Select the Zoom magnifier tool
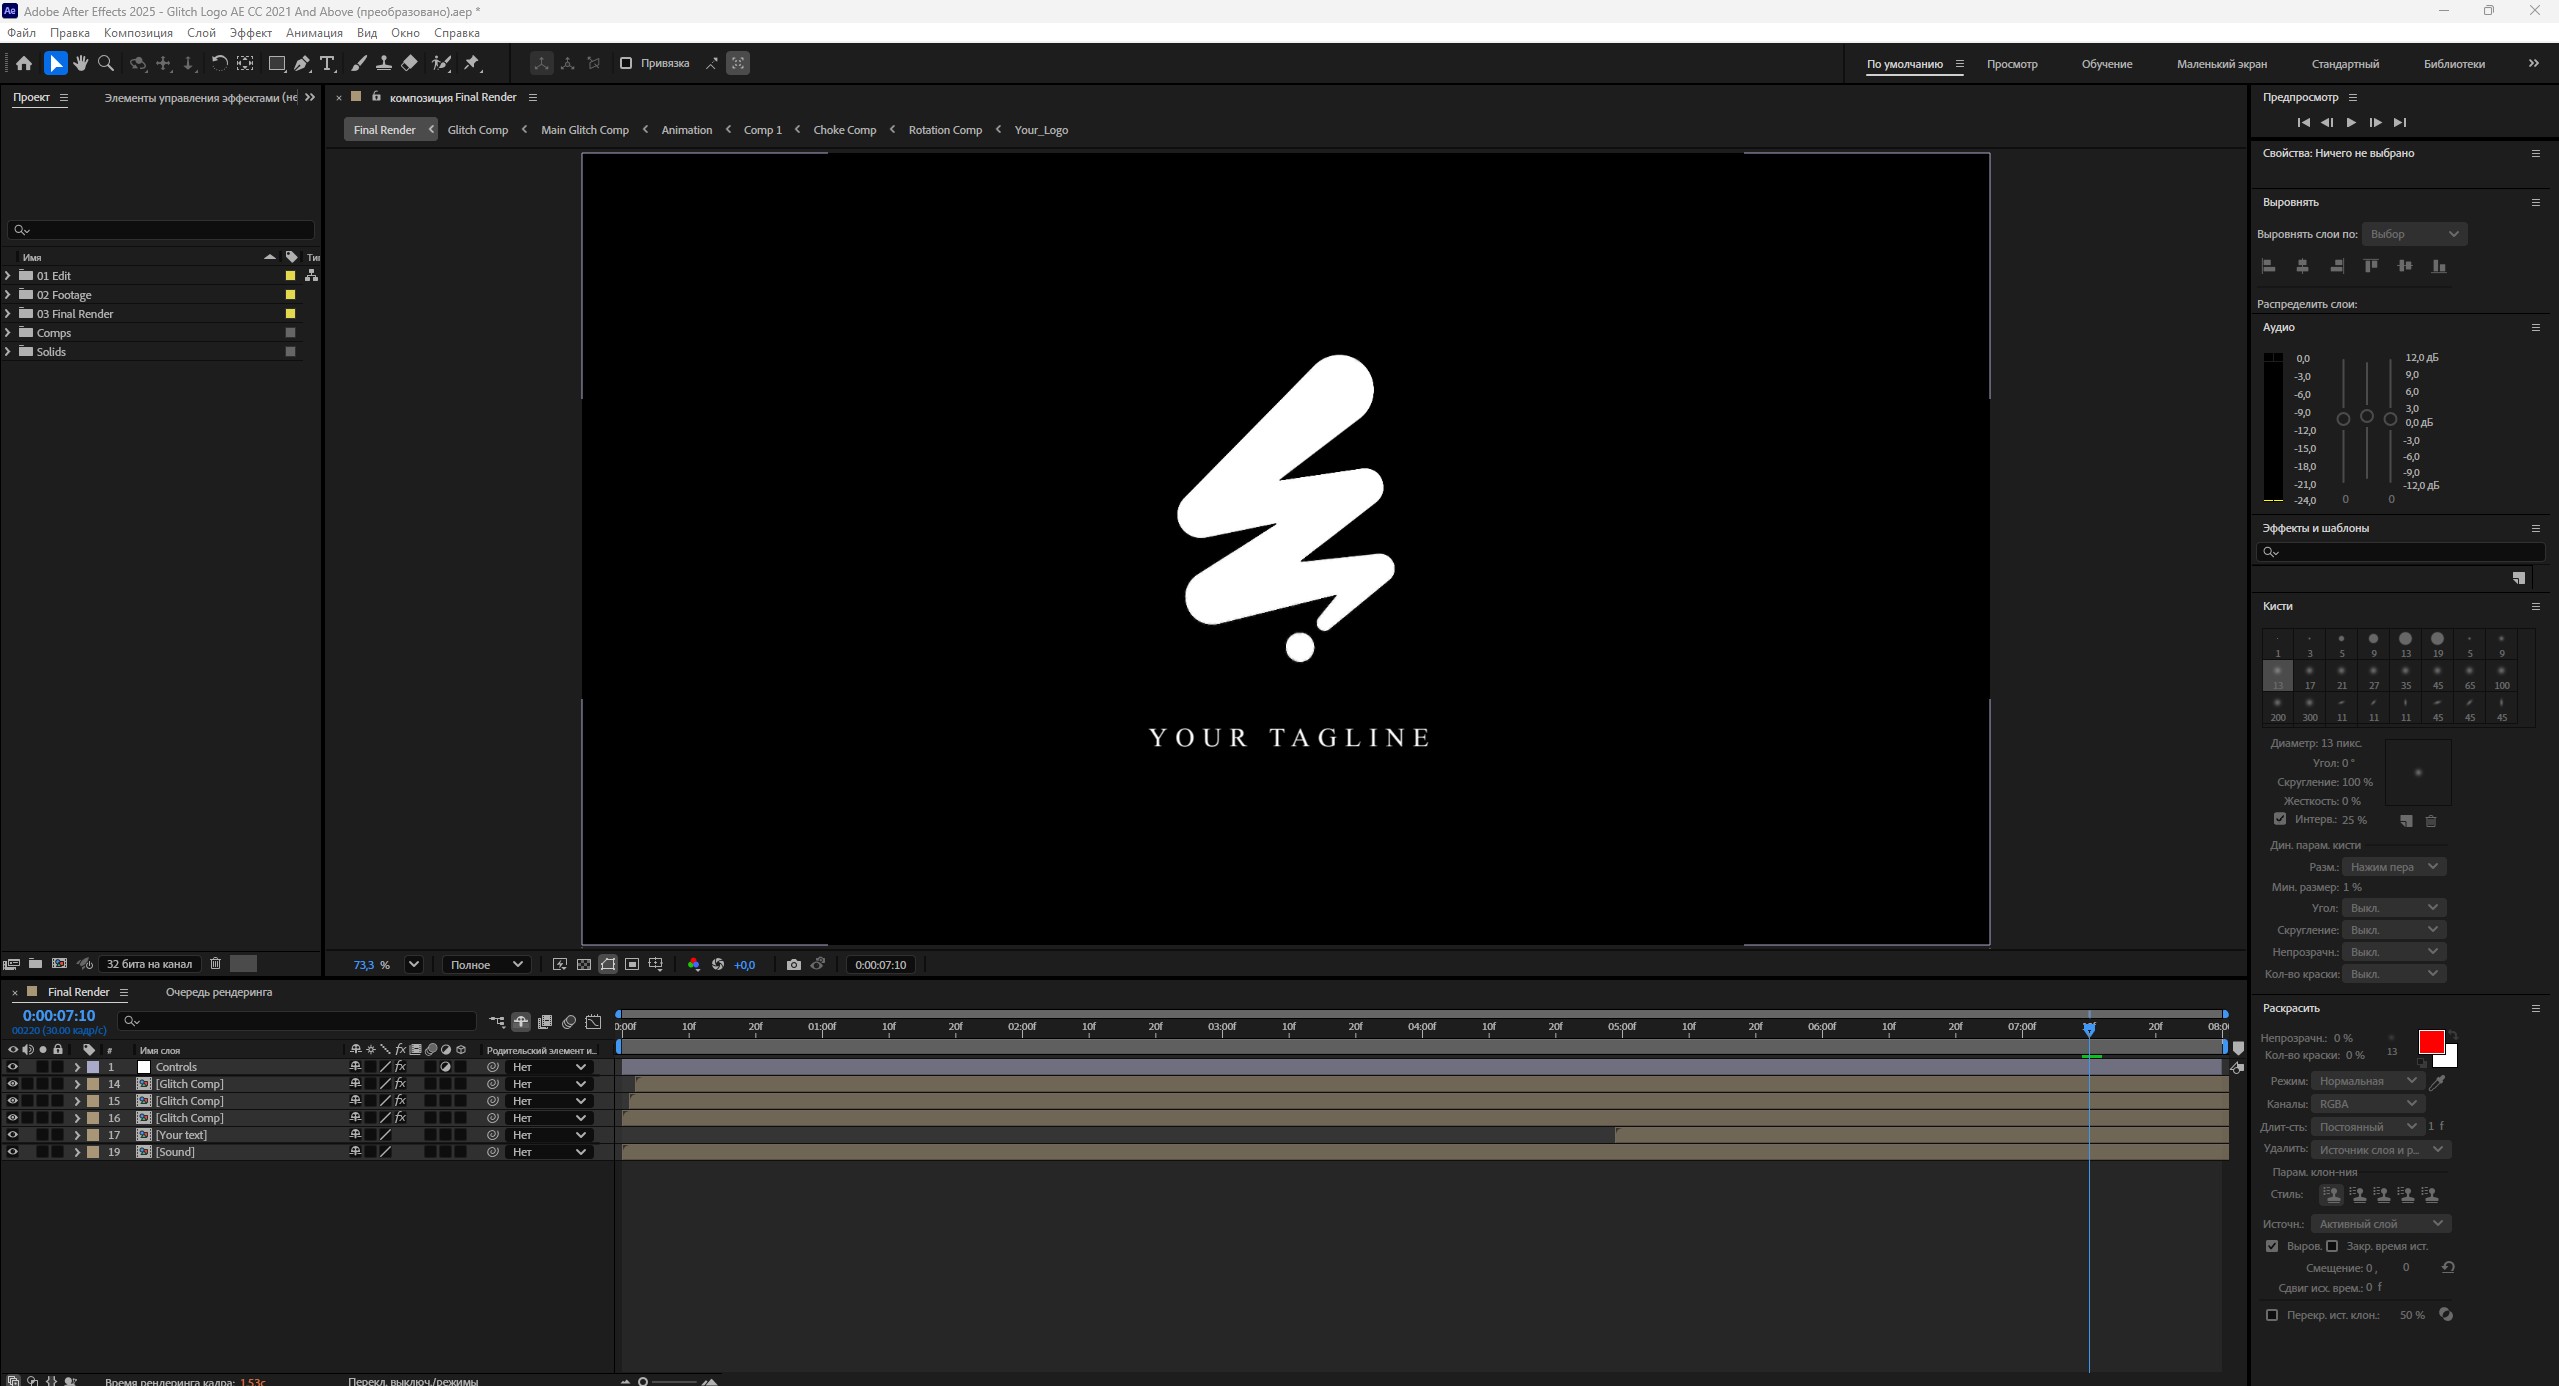 coord(106,63)
